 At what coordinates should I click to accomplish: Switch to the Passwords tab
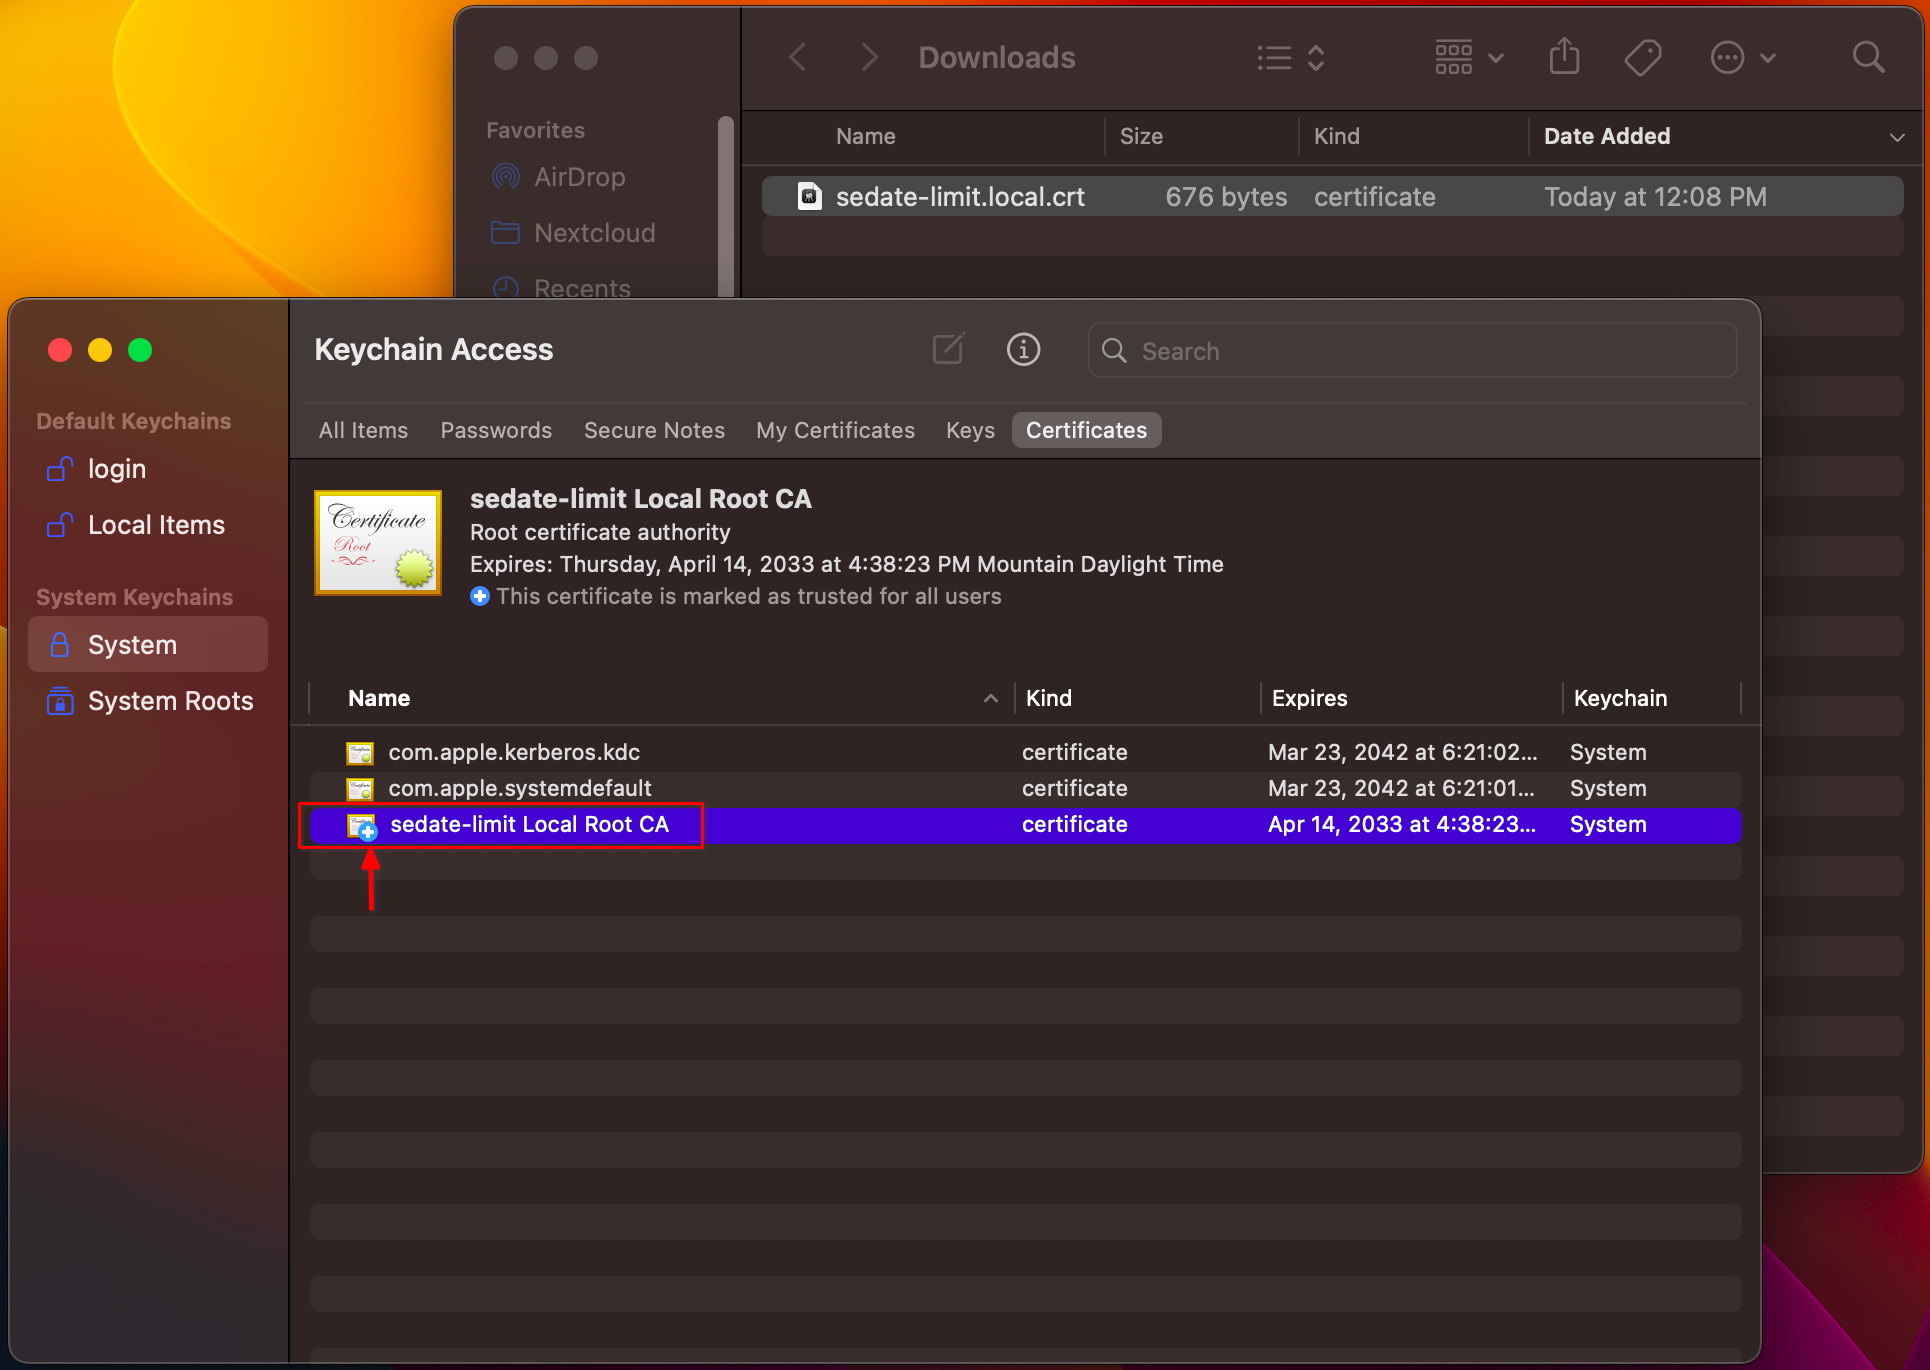tap(496, 430)
